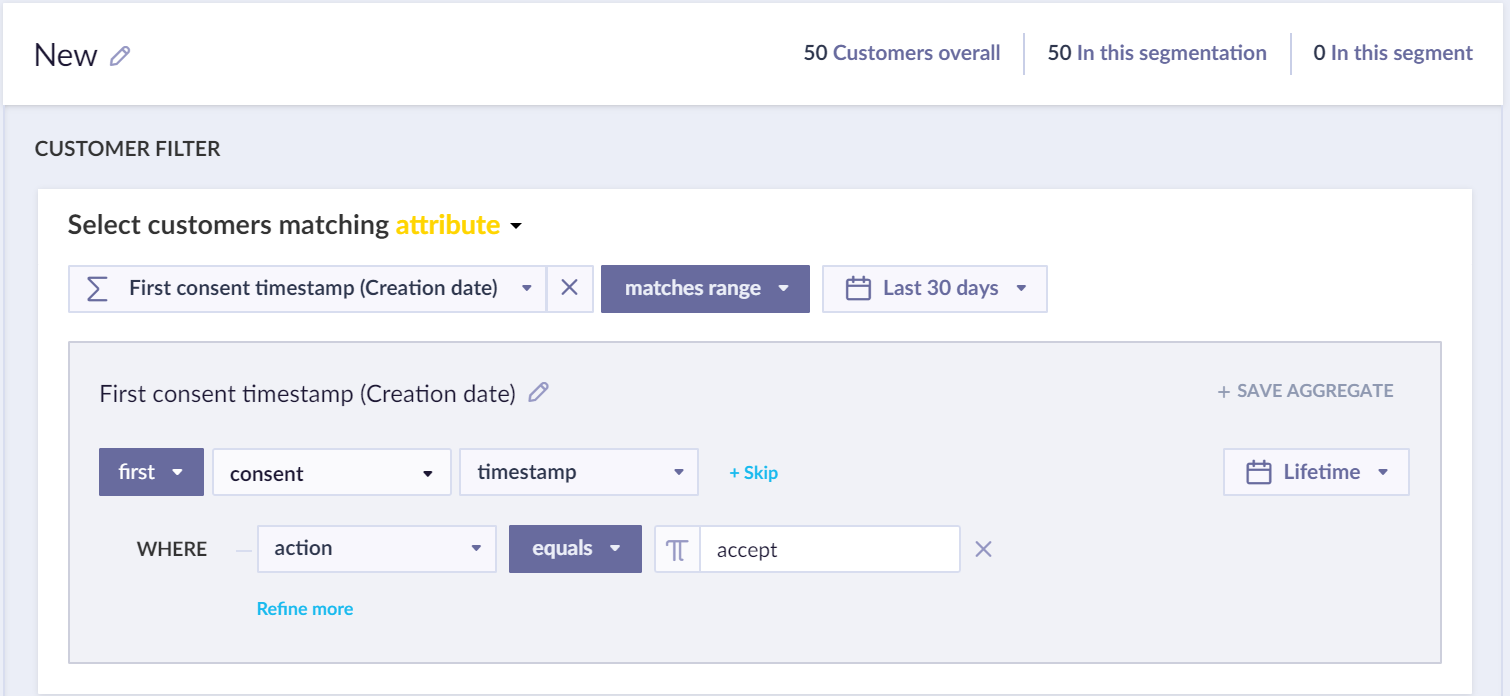Open the equals operator dropdown
Image resolution: width=1510 pixels, height=696 pixels.
point(575,549)
